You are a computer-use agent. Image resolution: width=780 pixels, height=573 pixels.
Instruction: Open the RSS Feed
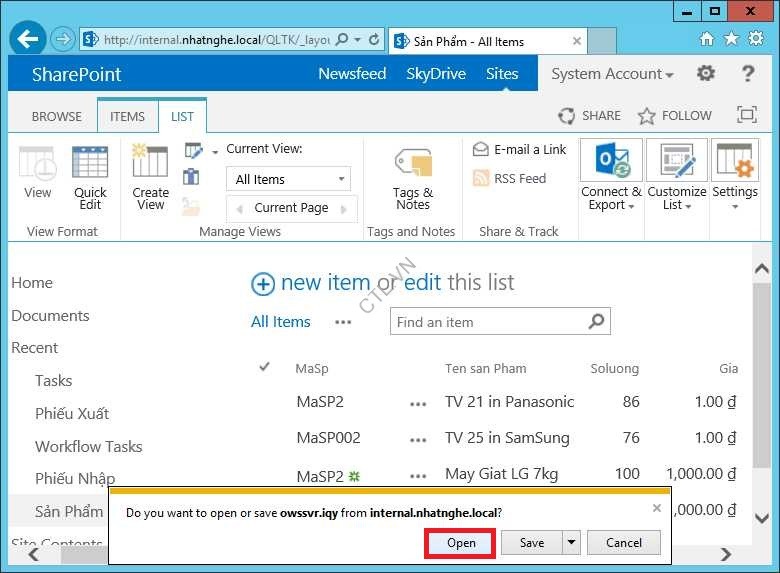509,178
